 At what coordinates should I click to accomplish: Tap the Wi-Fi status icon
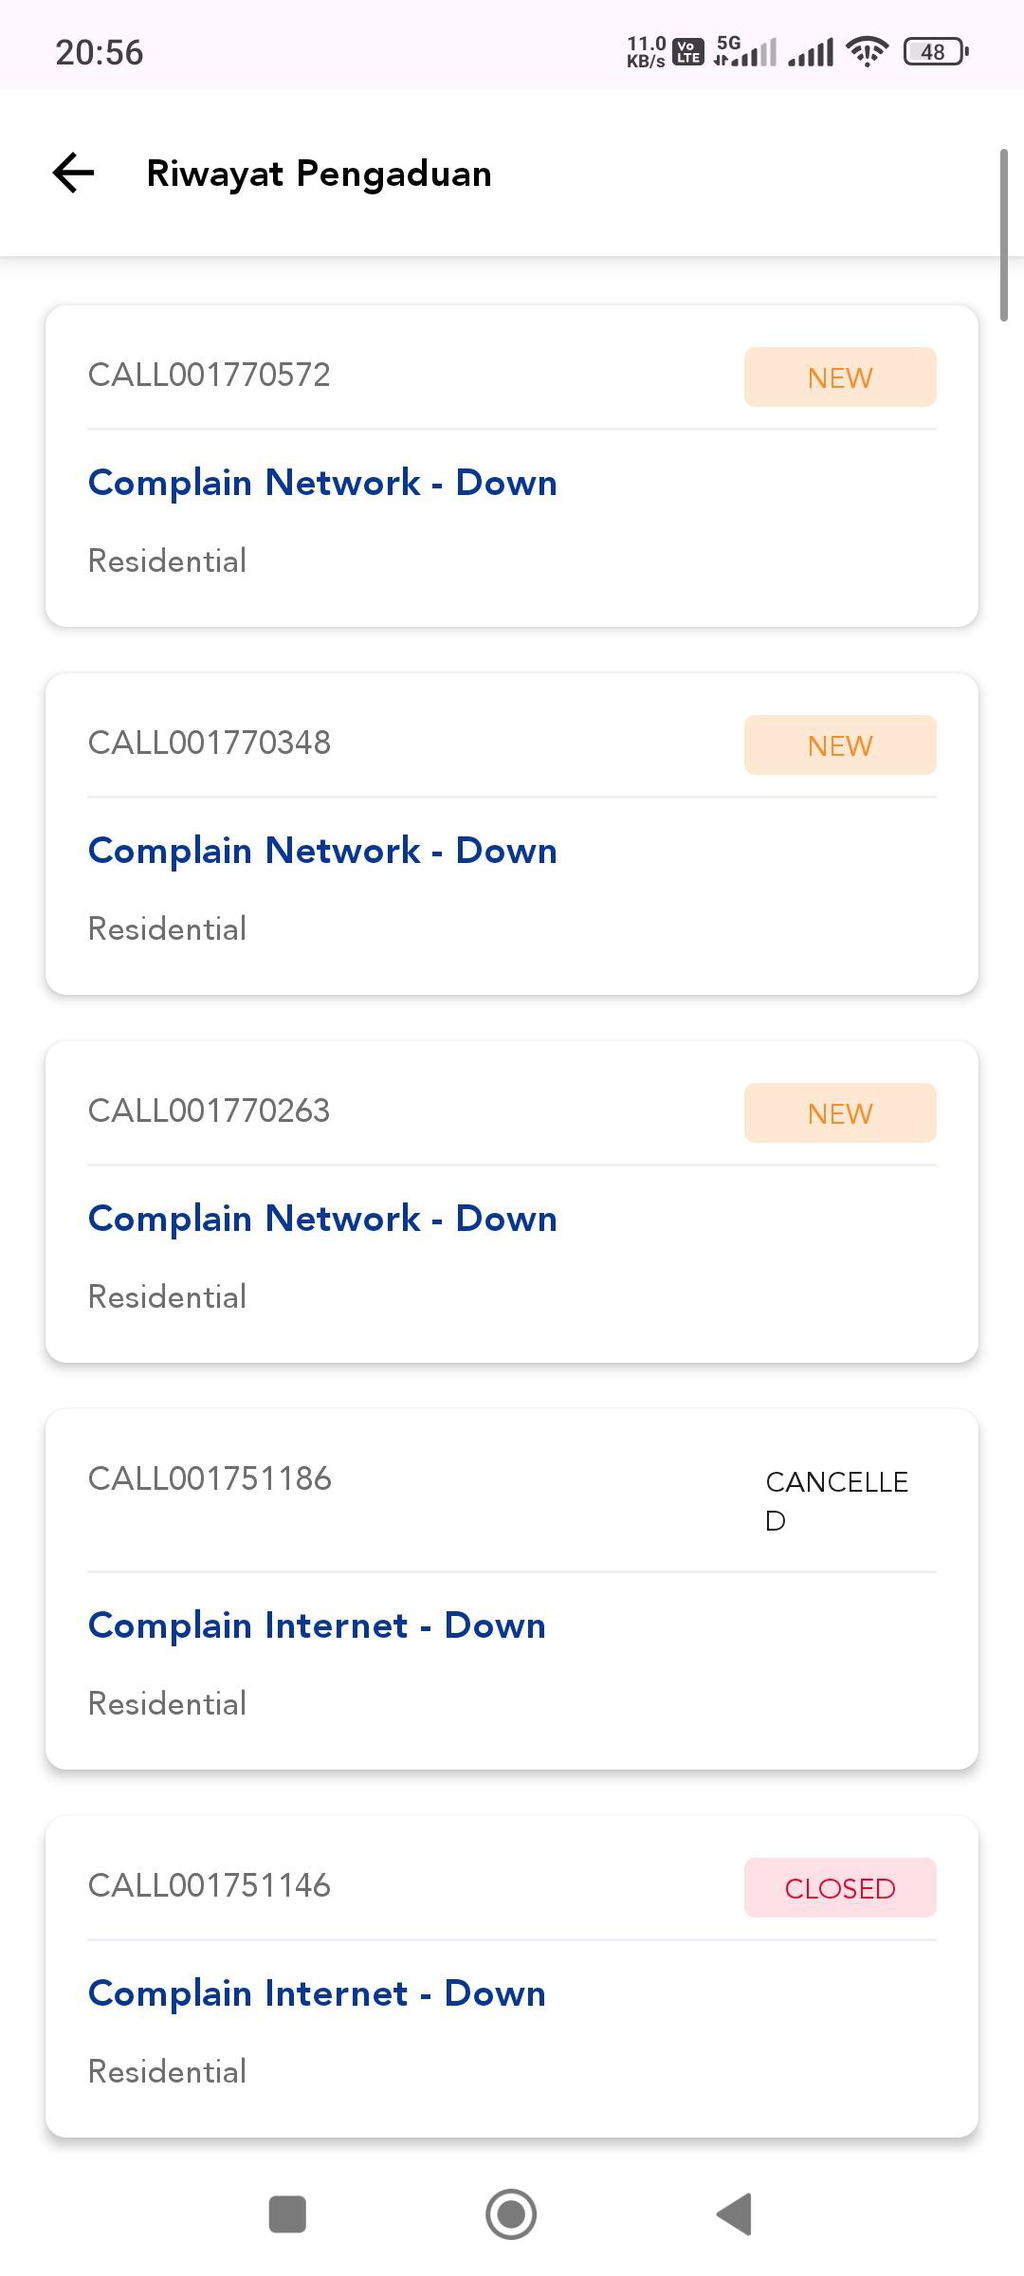pyautogui.click(x=866, y=51)
